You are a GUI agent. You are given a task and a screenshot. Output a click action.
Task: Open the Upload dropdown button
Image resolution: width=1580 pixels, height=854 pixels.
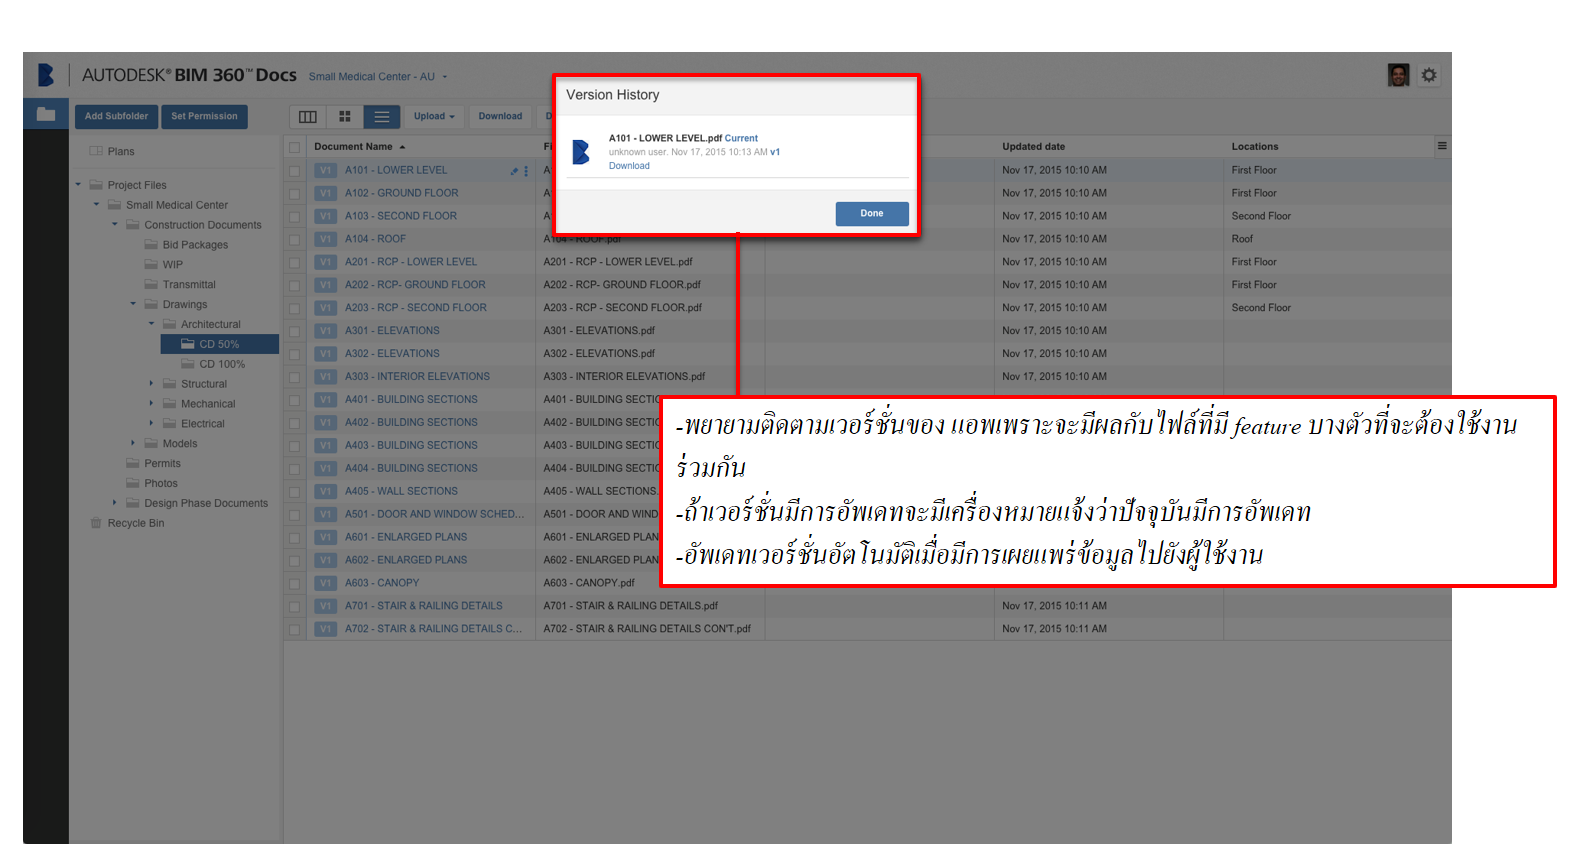(434, 117)
